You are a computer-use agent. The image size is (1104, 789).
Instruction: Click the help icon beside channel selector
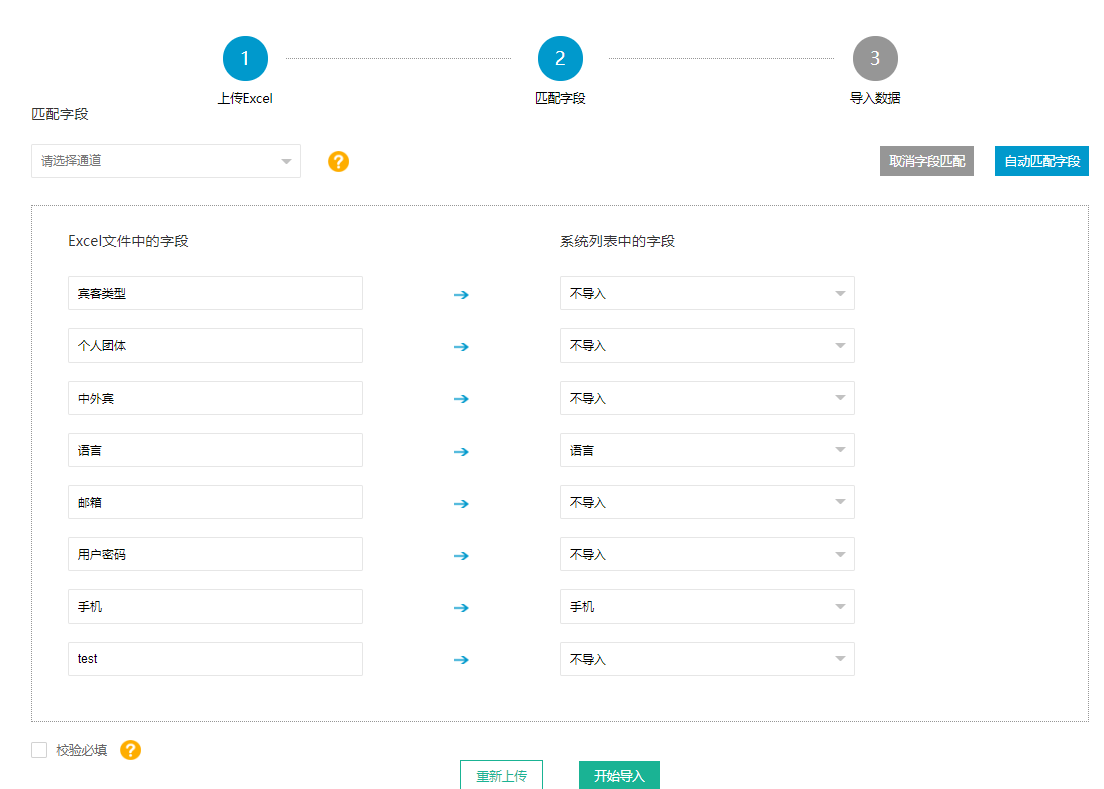coord(339,161)
